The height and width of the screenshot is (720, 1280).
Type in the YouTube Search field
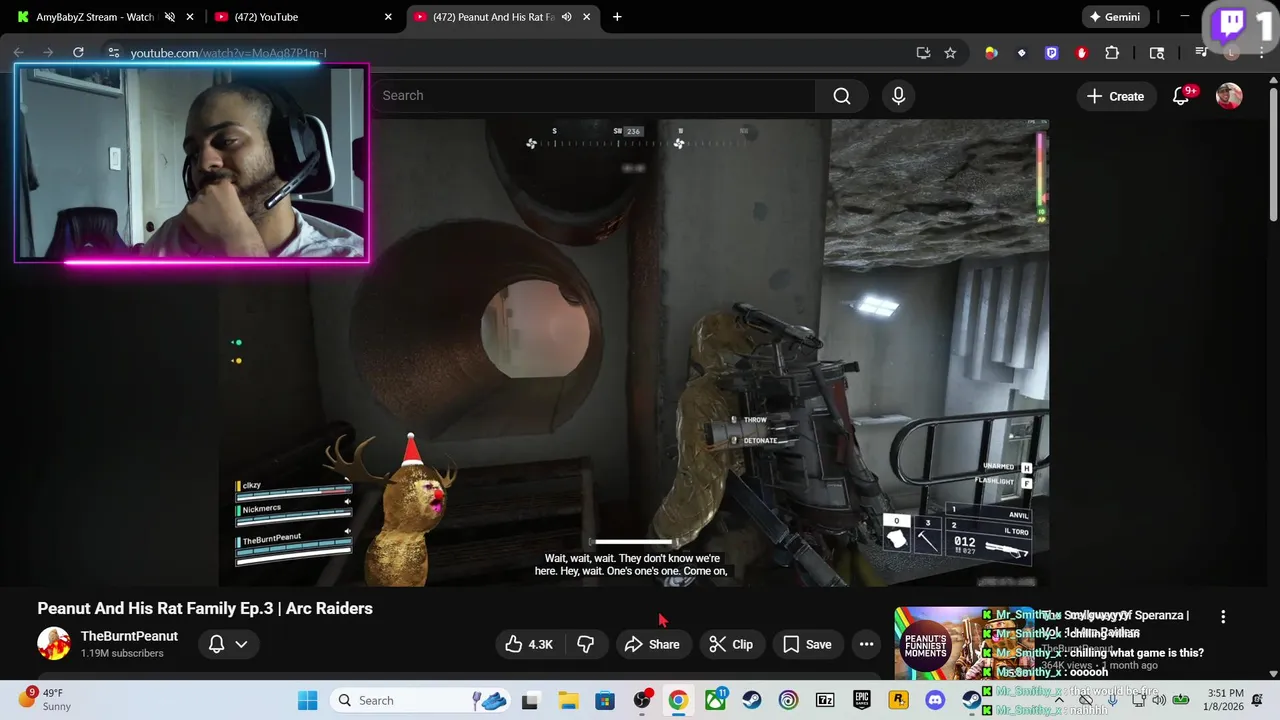tap(595, 96)
